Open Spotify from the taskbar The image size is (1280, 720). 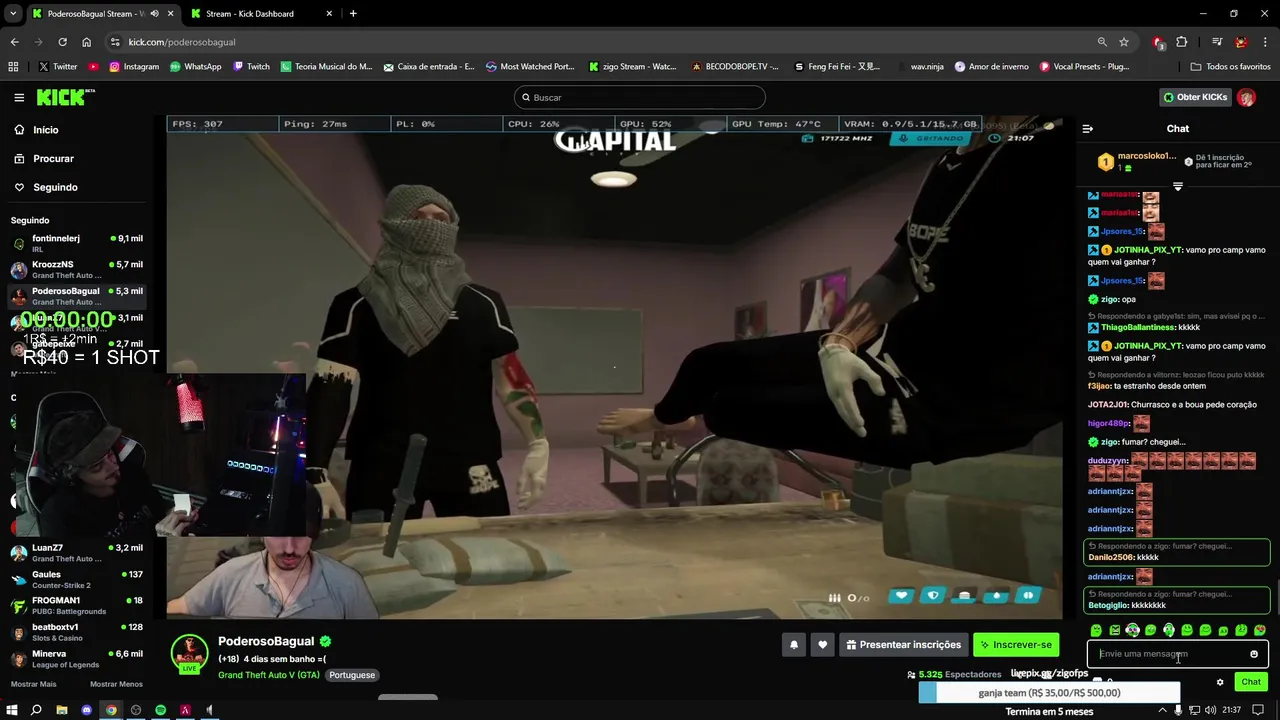(x=160, y=710)
